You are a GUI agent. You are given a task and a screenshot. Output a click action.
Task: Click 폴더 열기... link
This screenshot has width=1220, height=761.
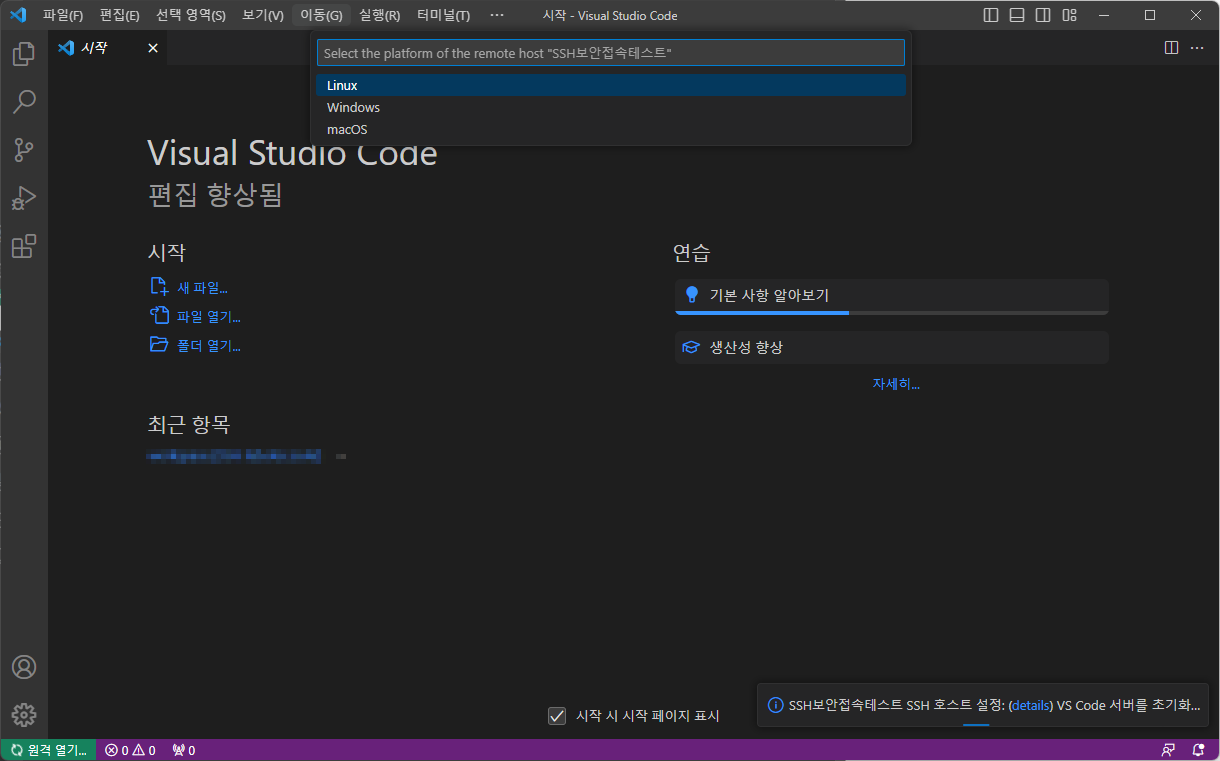click(195, 345)
